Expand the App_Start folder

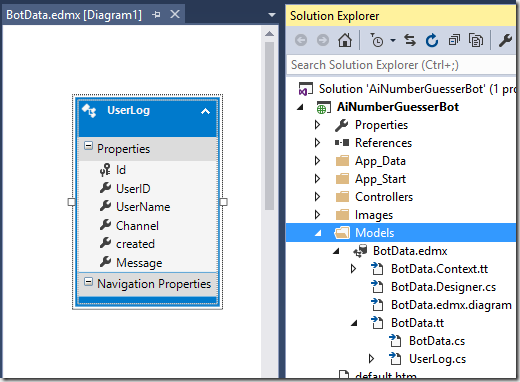[318, 179]
